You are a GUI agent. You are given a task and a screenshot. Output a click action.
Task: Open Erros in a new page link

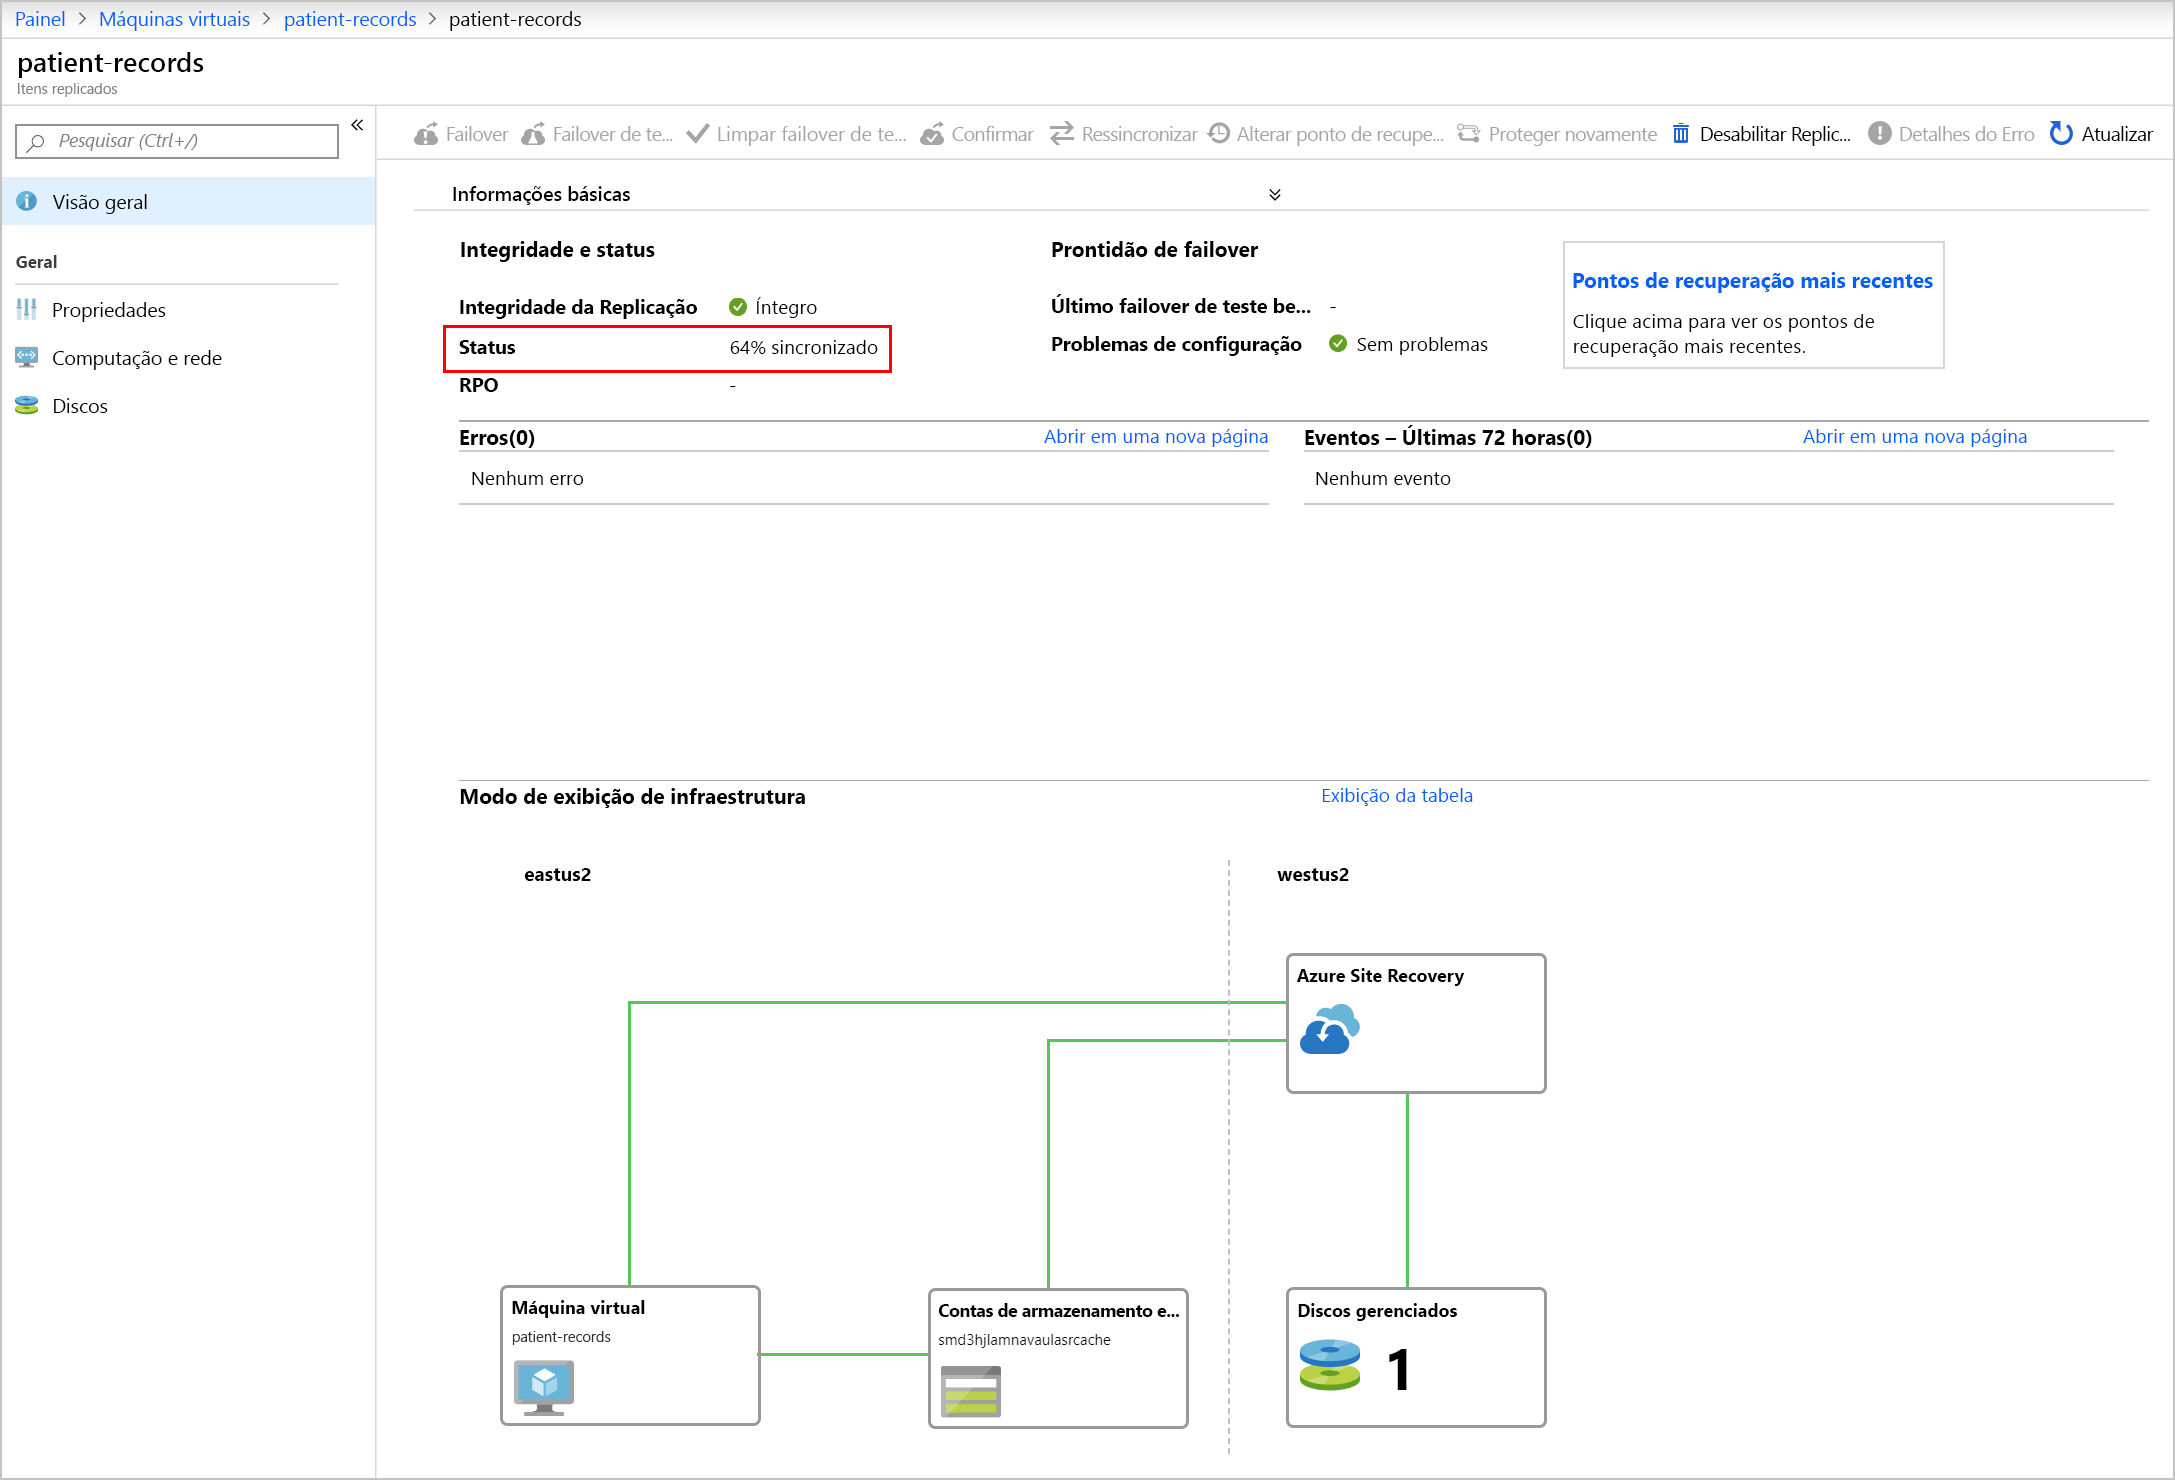point(1156,437)
